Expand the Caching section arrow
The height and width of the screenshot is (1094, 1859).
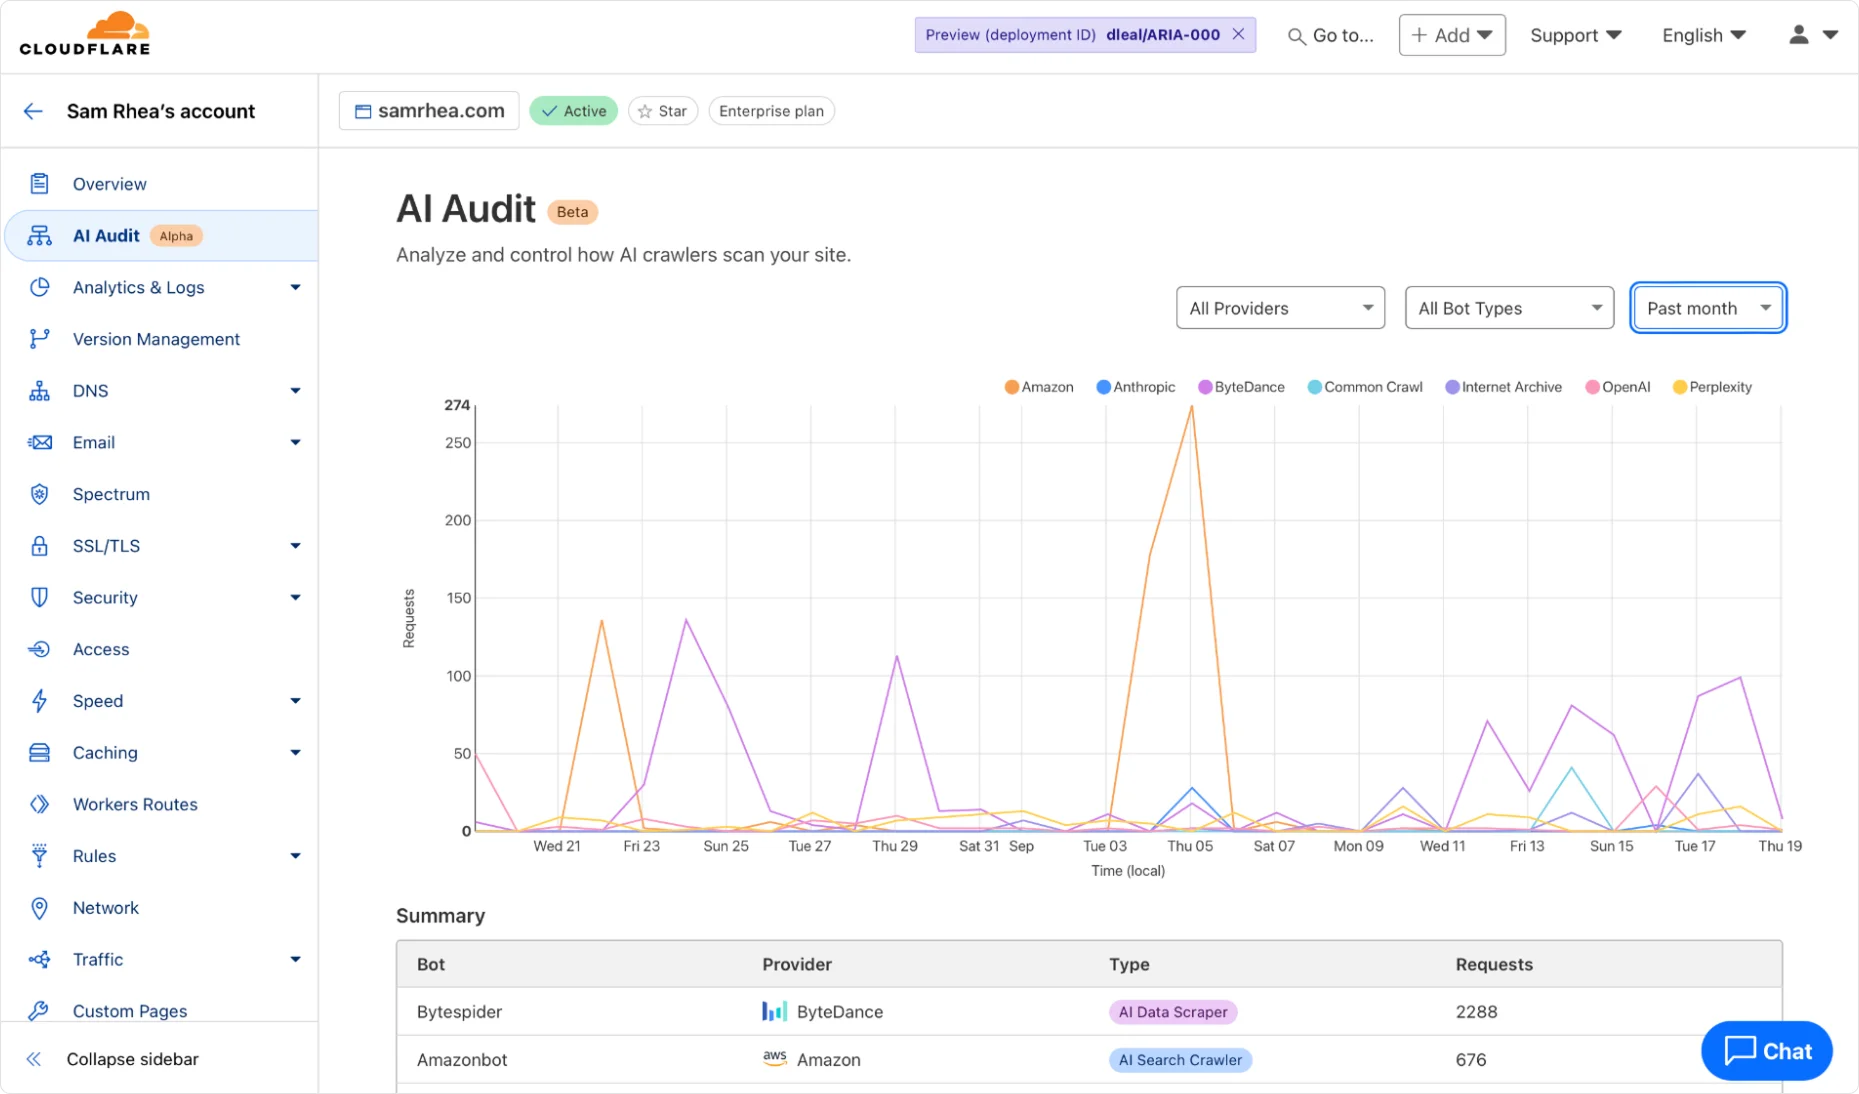295,753
